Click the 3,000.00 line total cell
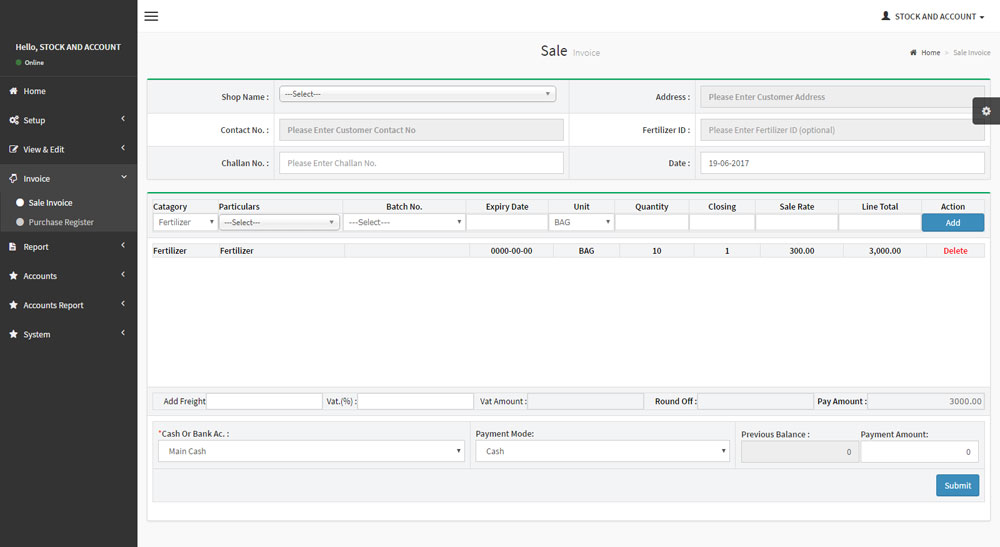This screenshot has width=1000, height=547. click(885, 251)
